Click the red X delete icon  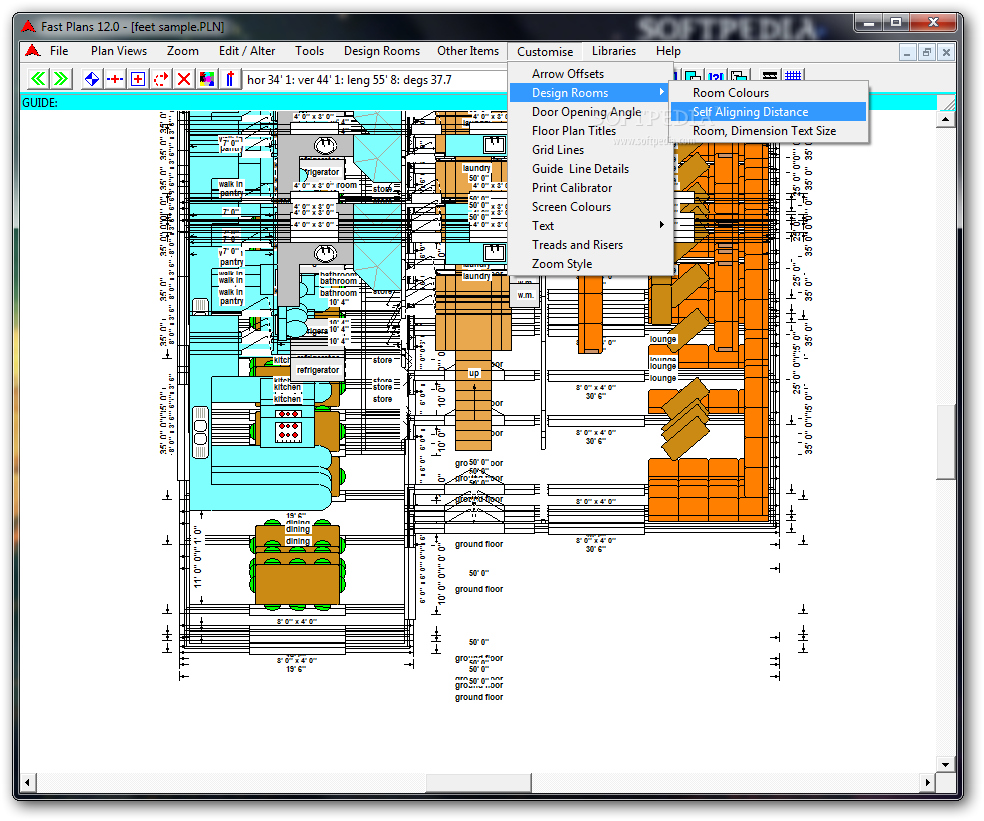(x=184, y=79)
